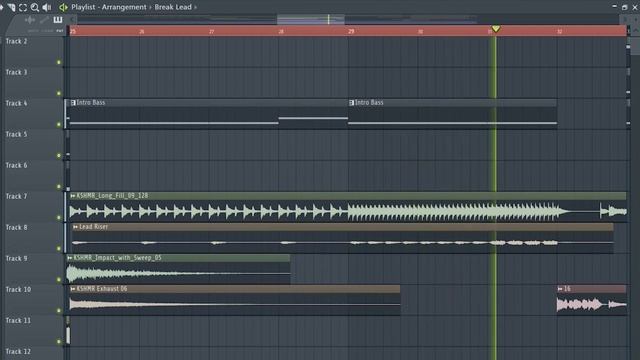This screenshot has height=360, width=640.
Task: Select the Track 8 header label
Action: [x=16, y=227]
